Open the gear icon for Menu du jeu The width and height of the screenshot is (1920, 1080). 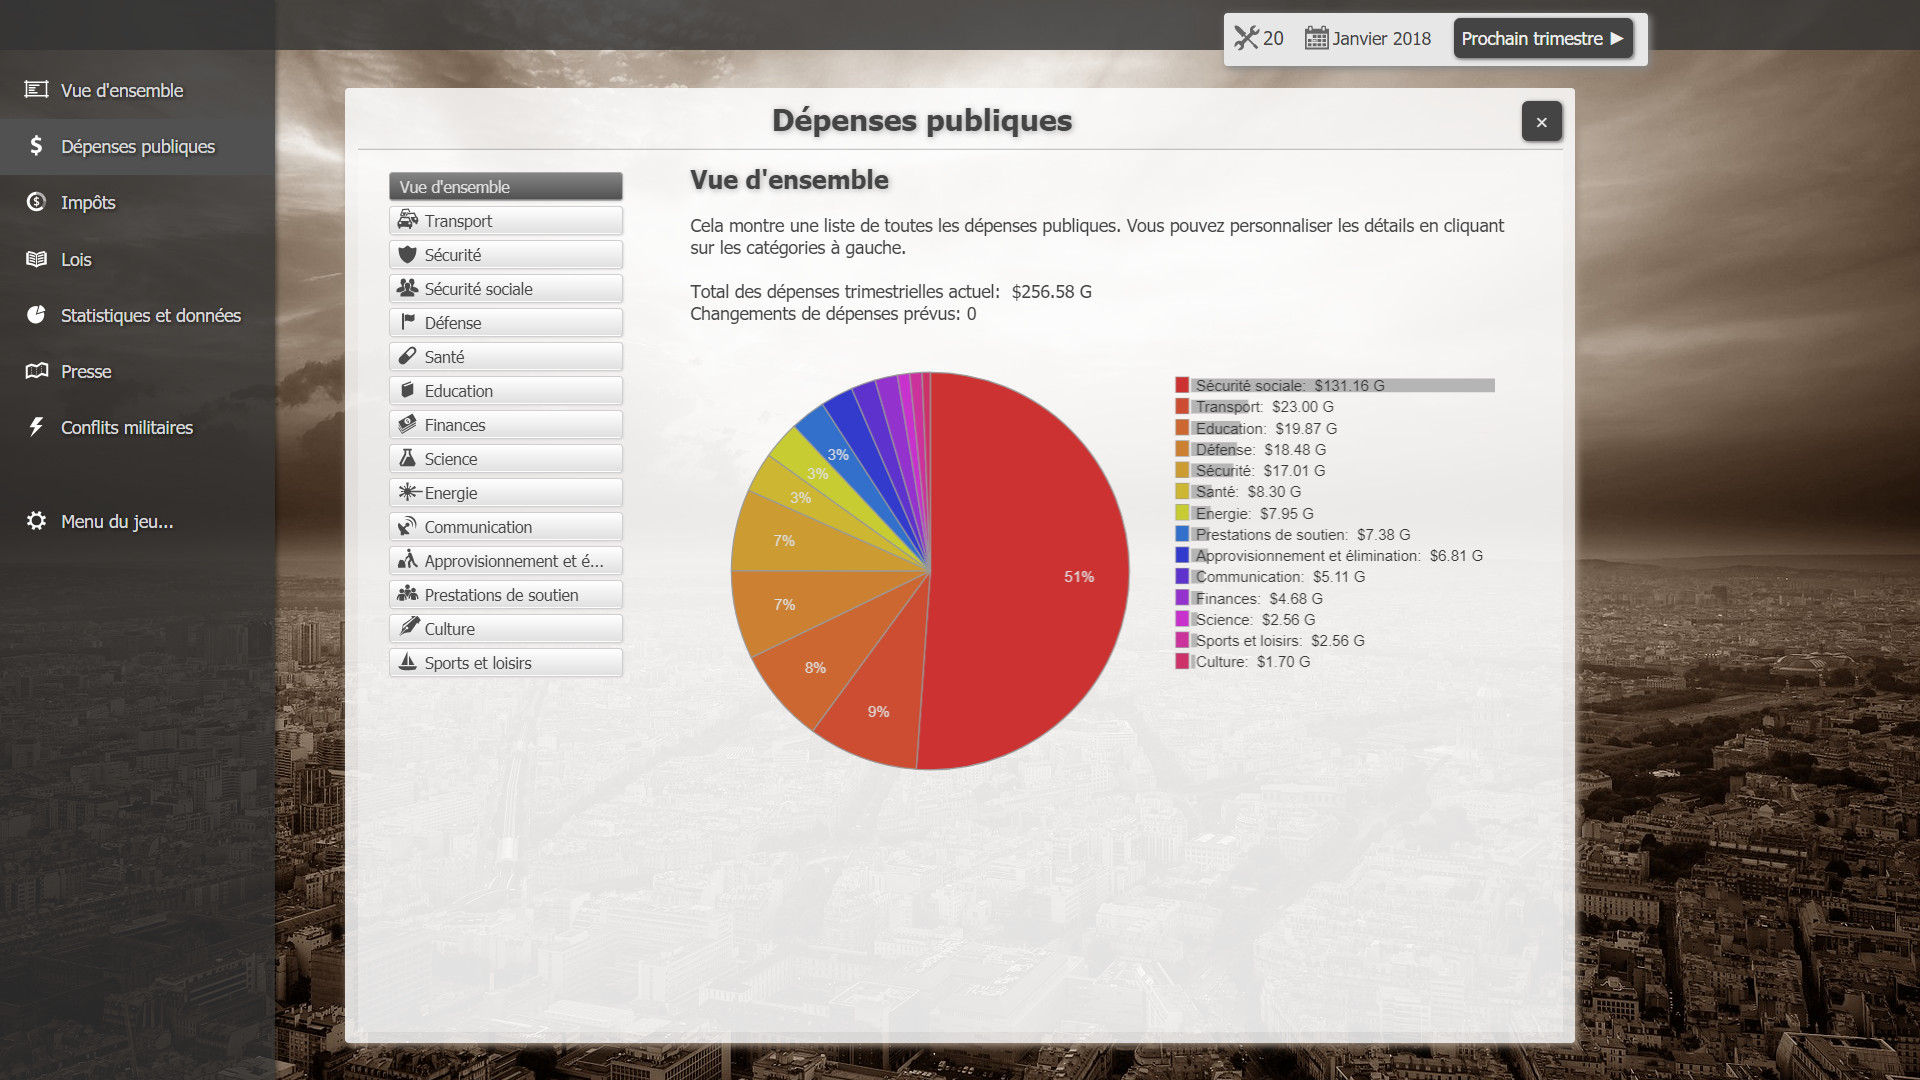coord(36,520)
